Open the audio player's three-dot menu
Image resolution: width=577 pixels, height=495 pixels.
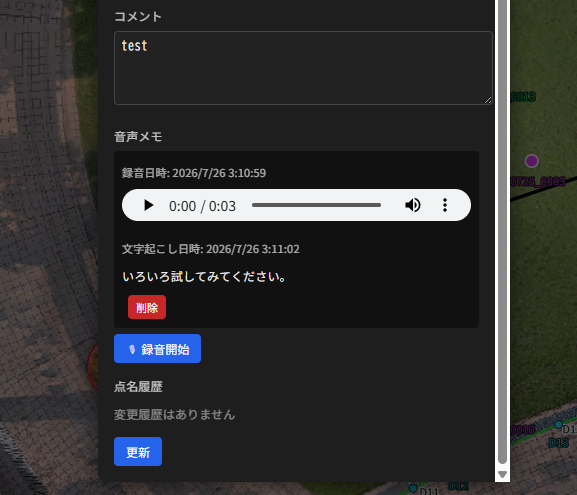coord(445,205)
